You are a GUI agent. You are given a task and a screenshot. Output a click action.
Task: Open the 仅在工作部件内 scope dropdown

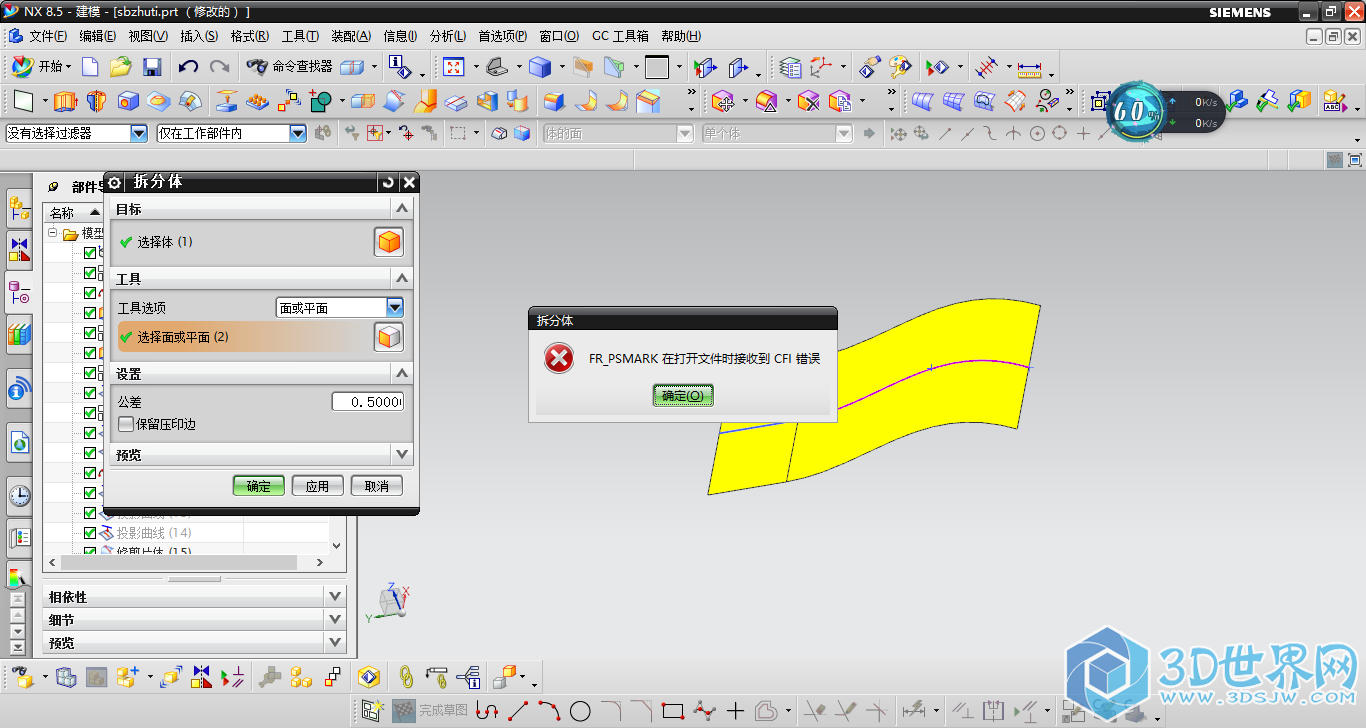[x=297, y=133]
